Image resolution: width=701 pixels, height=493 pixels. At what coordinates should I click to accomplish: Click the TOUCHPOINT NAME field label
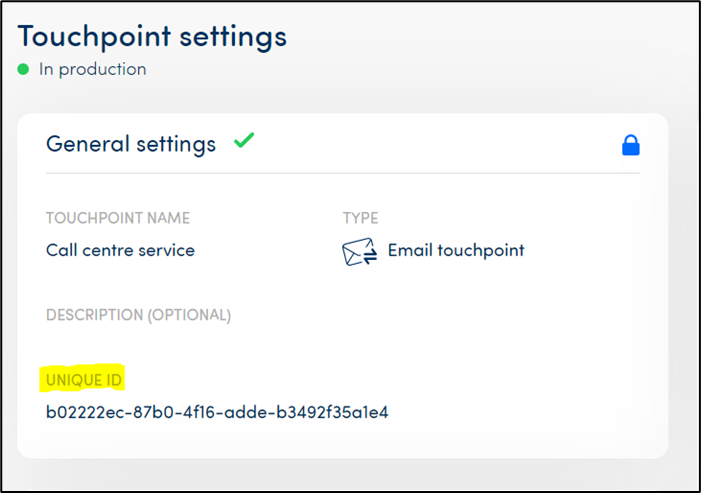point(118,218)
